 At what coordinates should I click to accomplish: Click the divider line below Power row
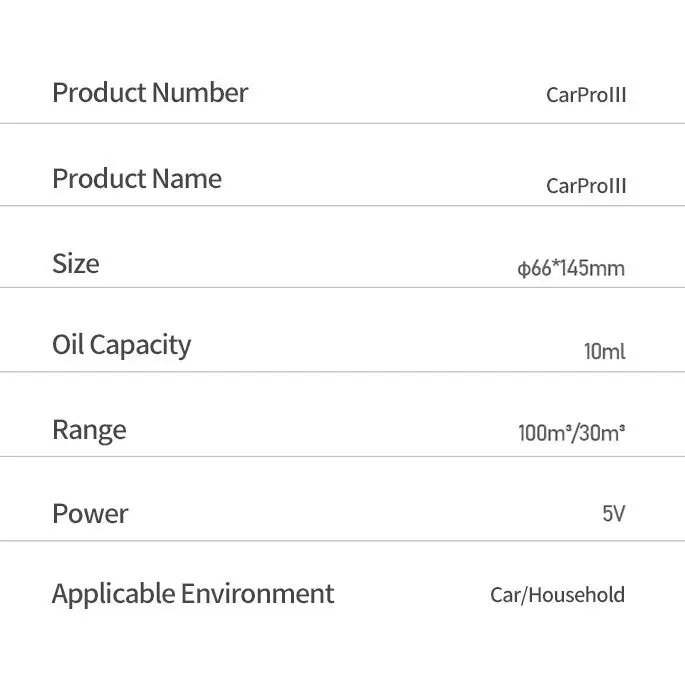click(342, 541)
